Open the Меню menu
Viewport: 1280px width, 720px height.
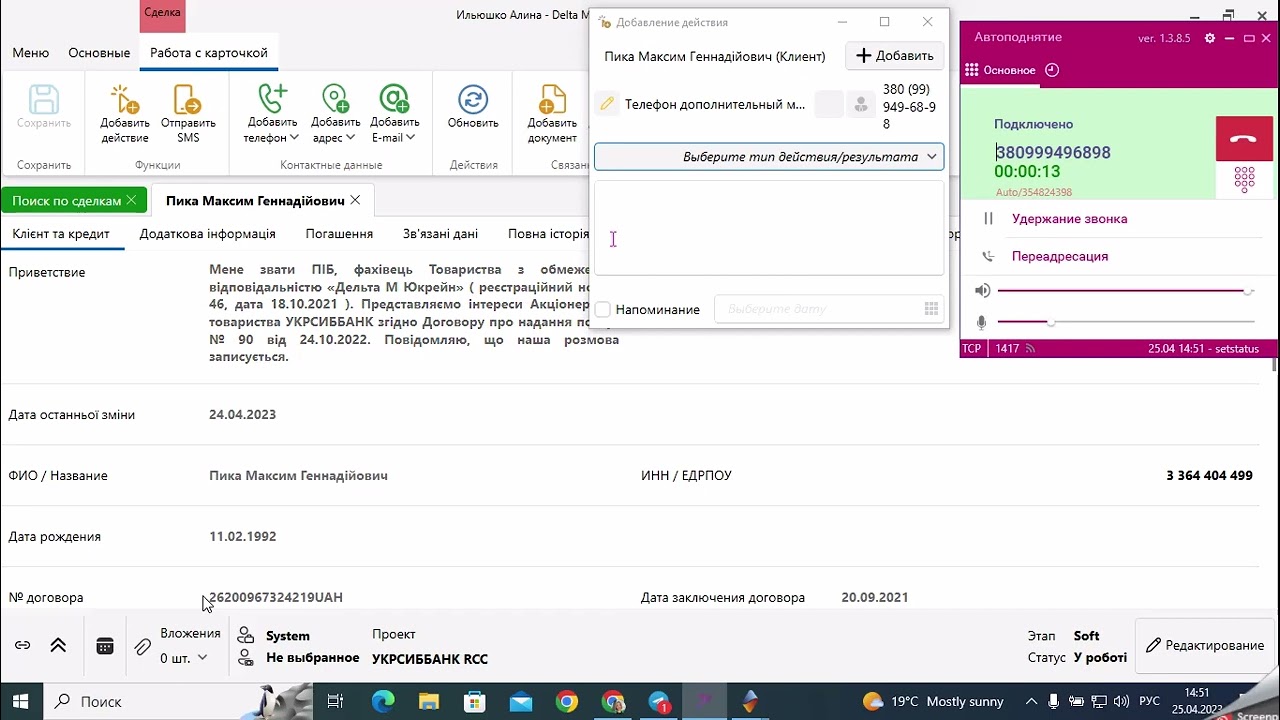click(x=31, y=52)
